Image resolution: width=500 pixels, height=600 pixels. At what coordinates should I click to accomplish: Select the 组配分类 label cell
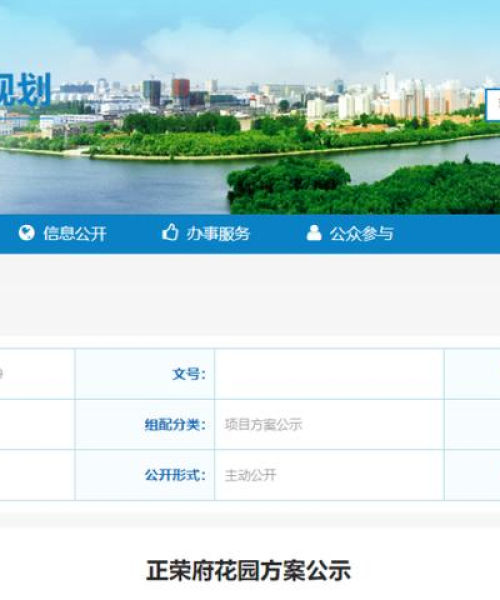(145, 424)
